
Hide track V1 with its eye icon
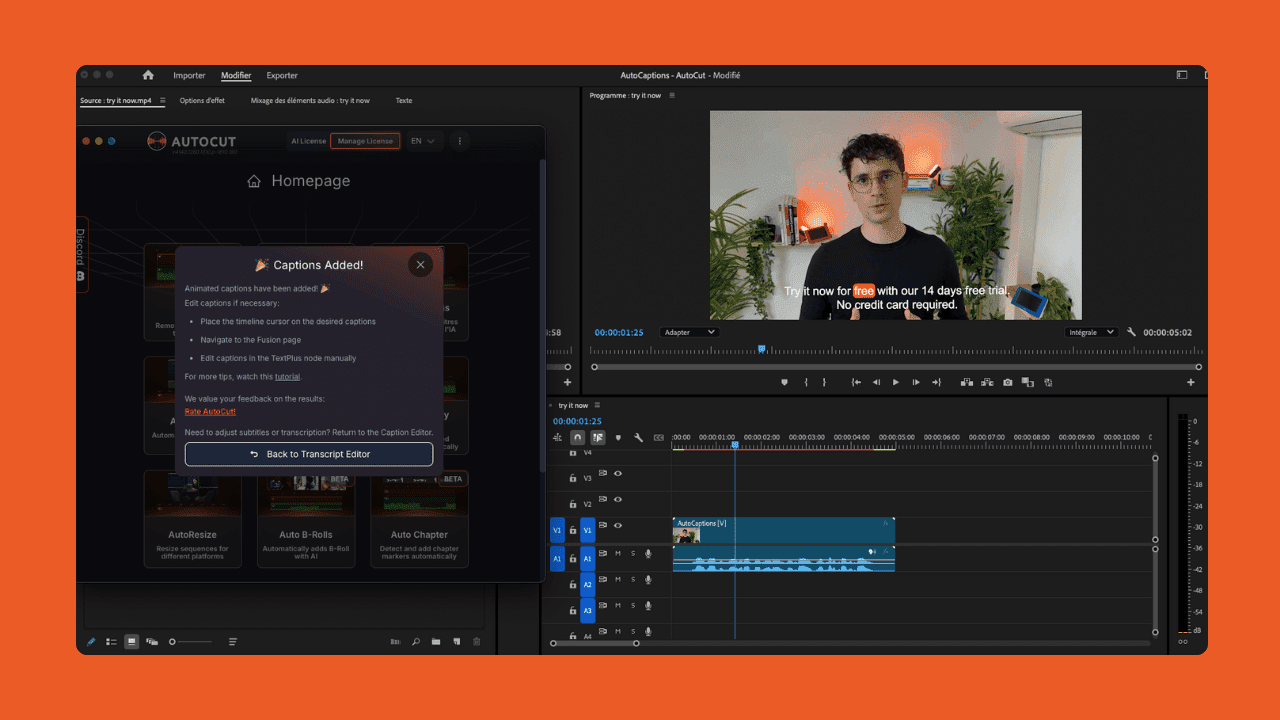pos(618,525)
